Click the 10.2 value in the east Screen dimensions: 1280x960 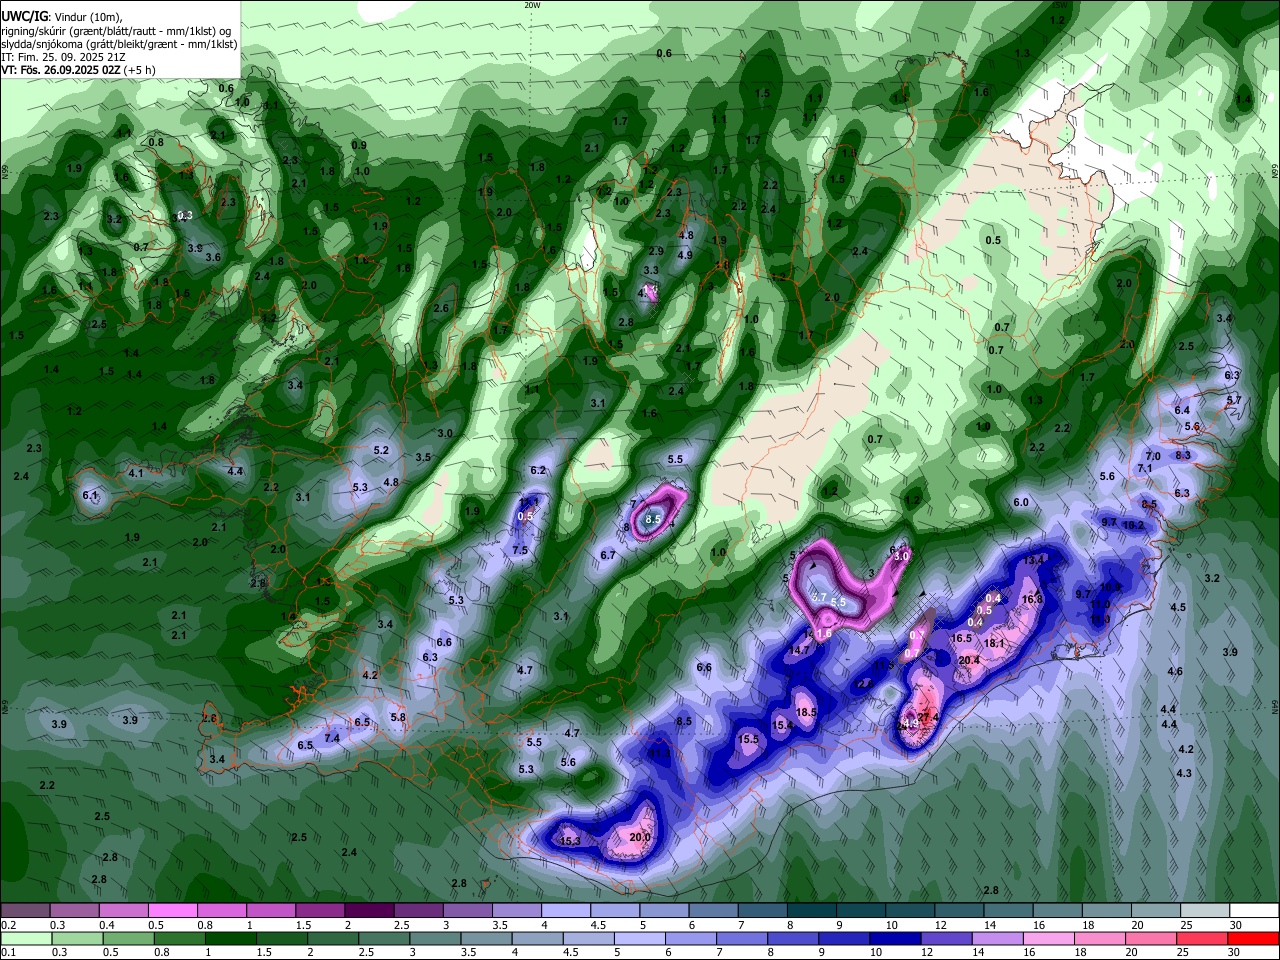tap(1133, 525)
